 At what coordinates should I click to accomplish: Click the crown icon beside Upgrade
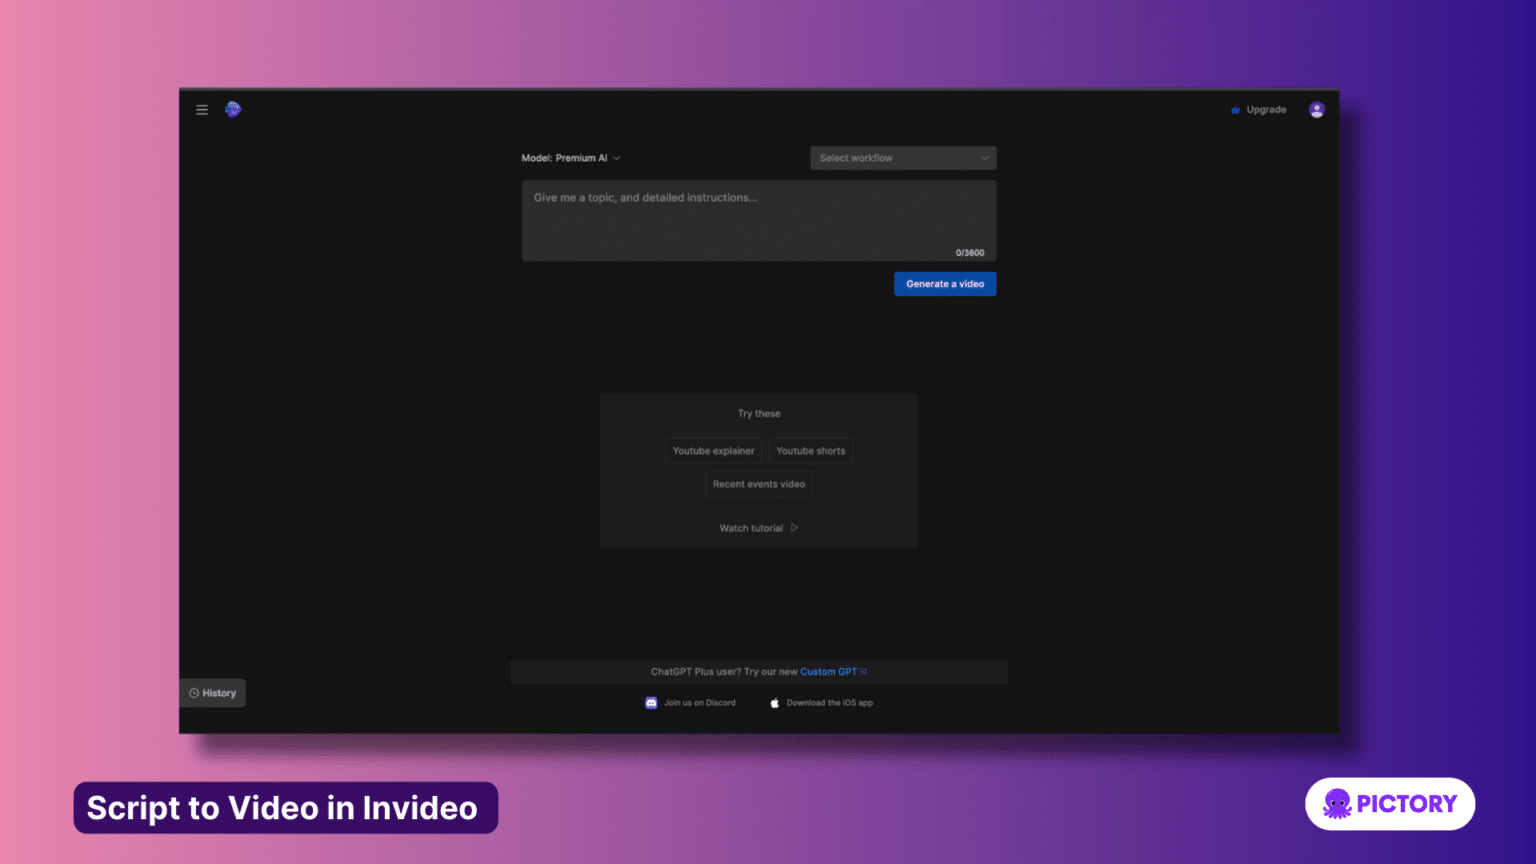pos(1234,109)
